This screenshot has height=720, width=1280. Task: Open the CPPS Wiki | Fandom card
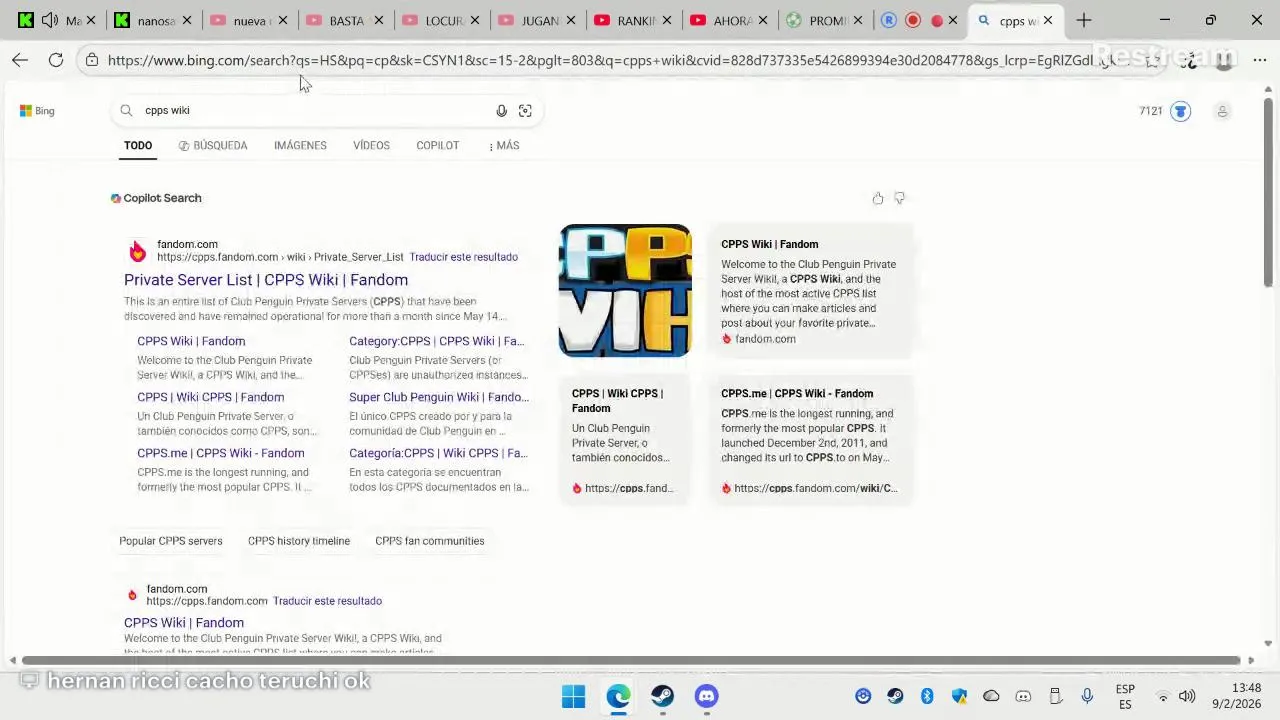click(x=811, y=291)
